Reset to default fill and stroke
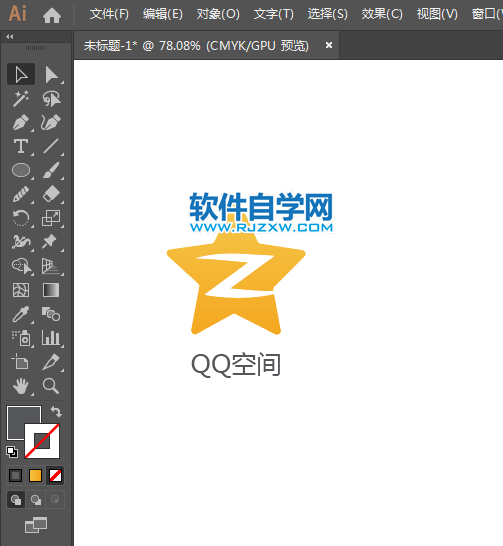The width and height of the screenshot is (503, 546). coord(12,452)
